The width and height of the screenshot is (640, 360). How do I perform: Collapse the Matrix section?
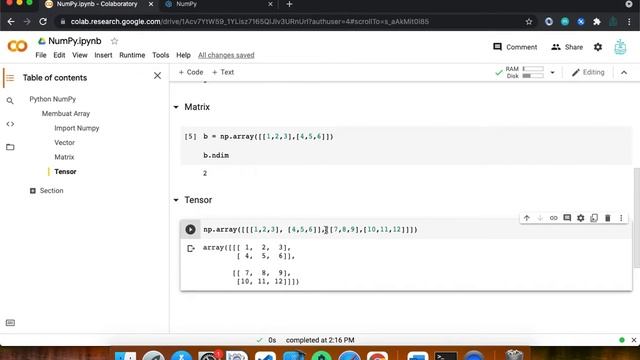(176, 107)
